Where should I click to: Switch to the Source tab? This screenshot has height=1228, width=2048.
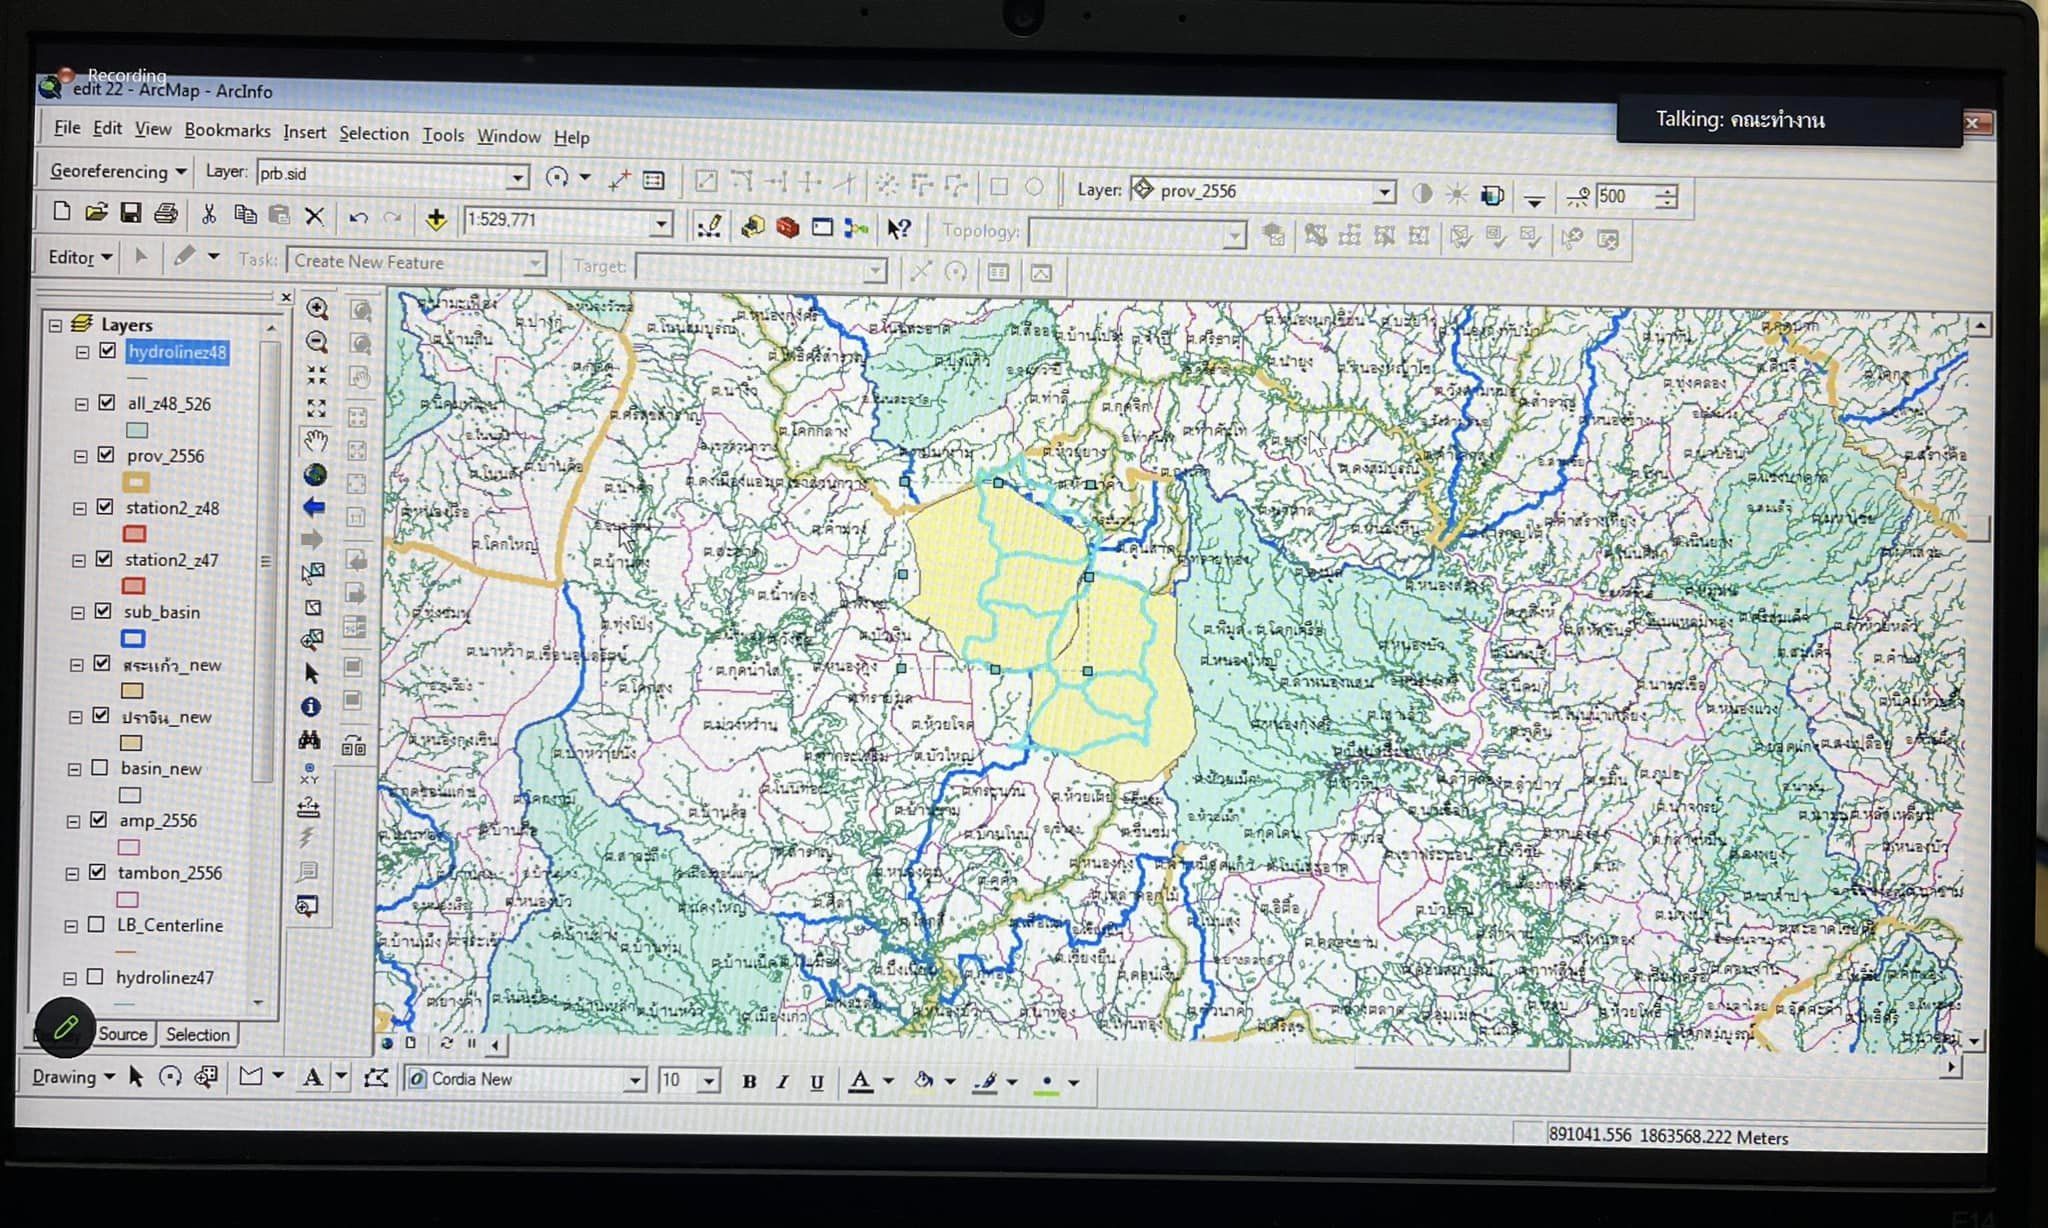[x=122, y=1034]
